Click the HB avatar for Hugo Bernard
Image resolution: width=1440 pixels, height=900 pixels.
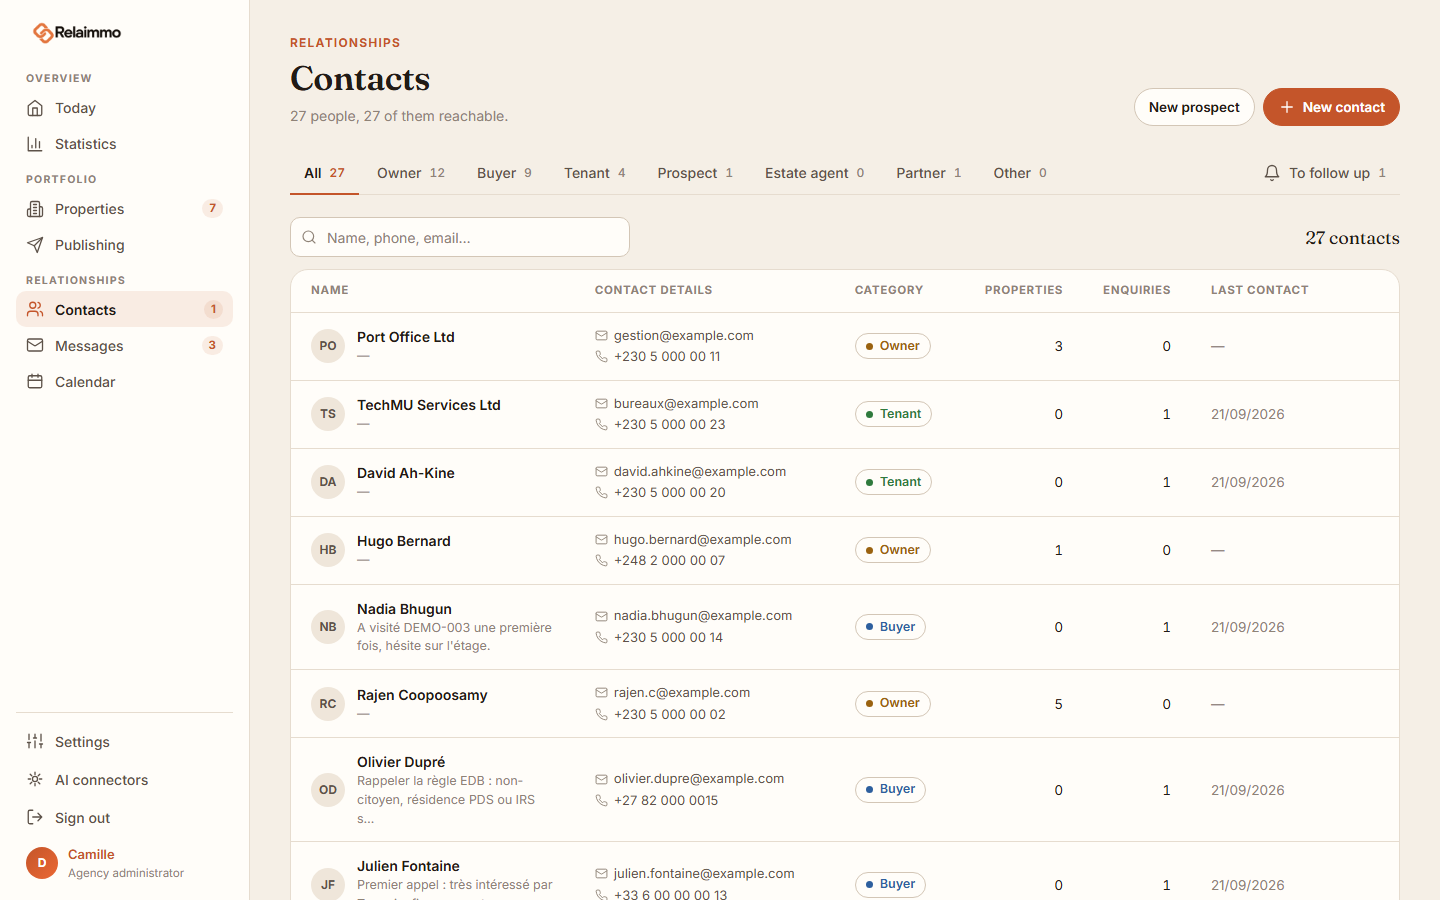[328, 550]
